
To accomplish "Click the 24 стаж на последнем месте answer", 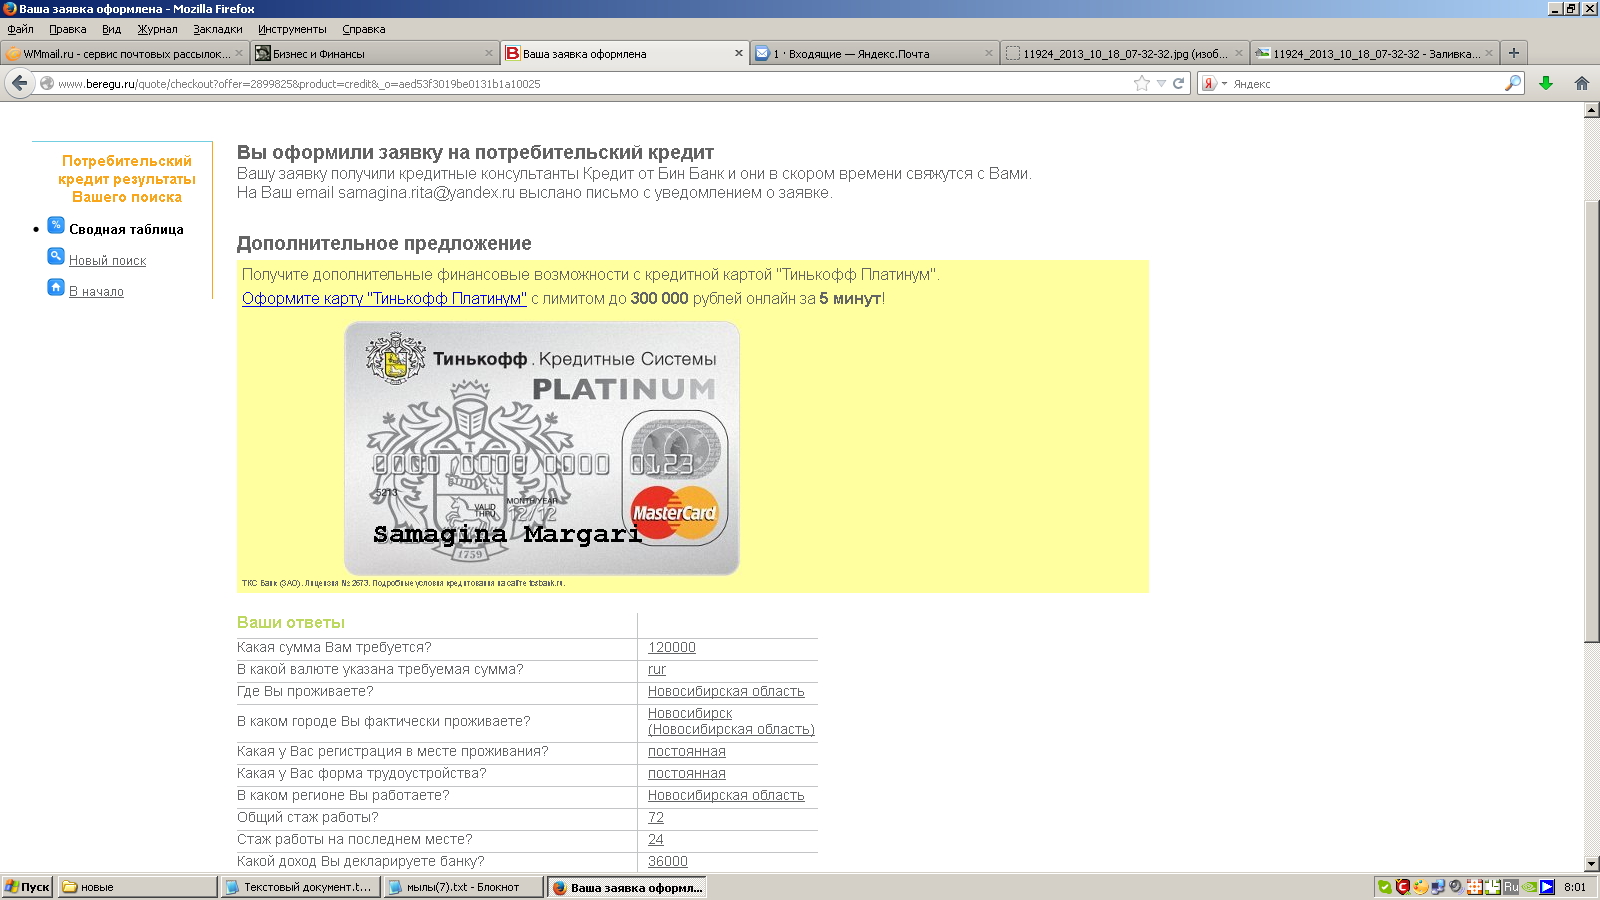I will pos(655,840).
